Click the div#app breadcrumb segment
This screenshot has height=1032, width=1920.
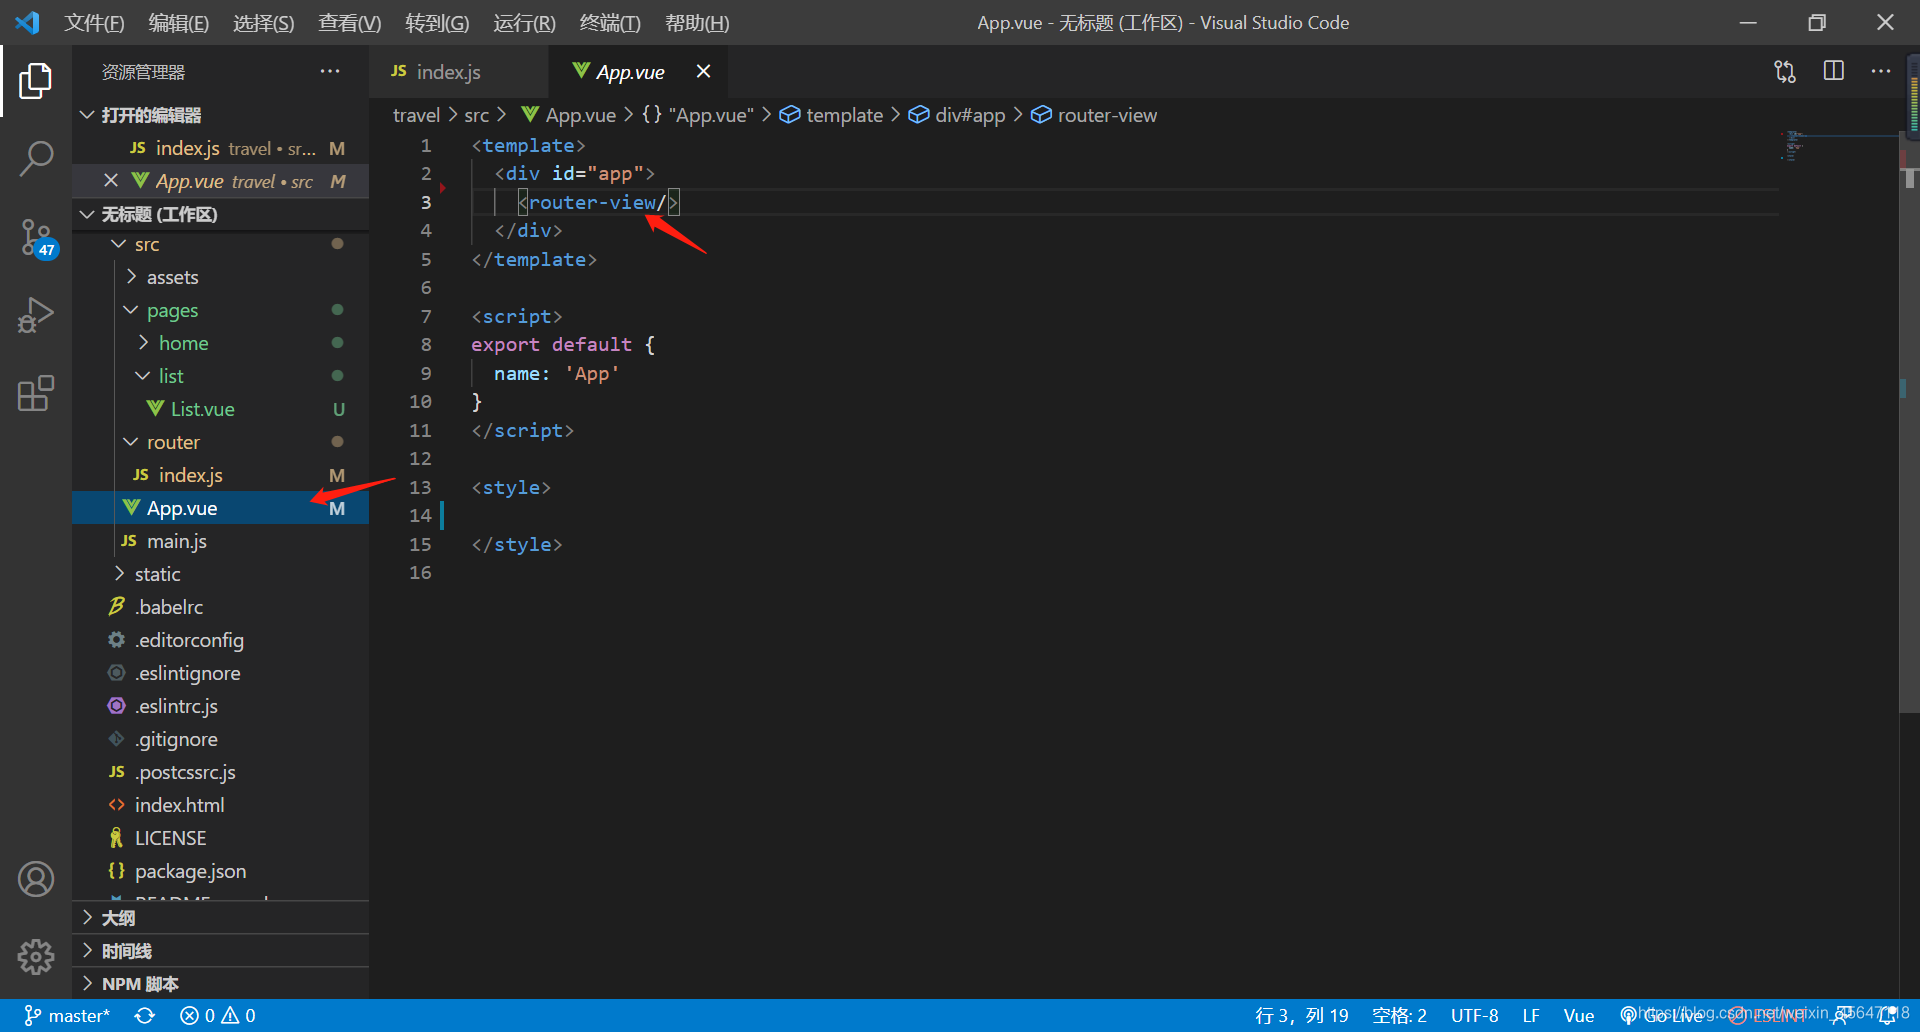[x=957, y=115]
